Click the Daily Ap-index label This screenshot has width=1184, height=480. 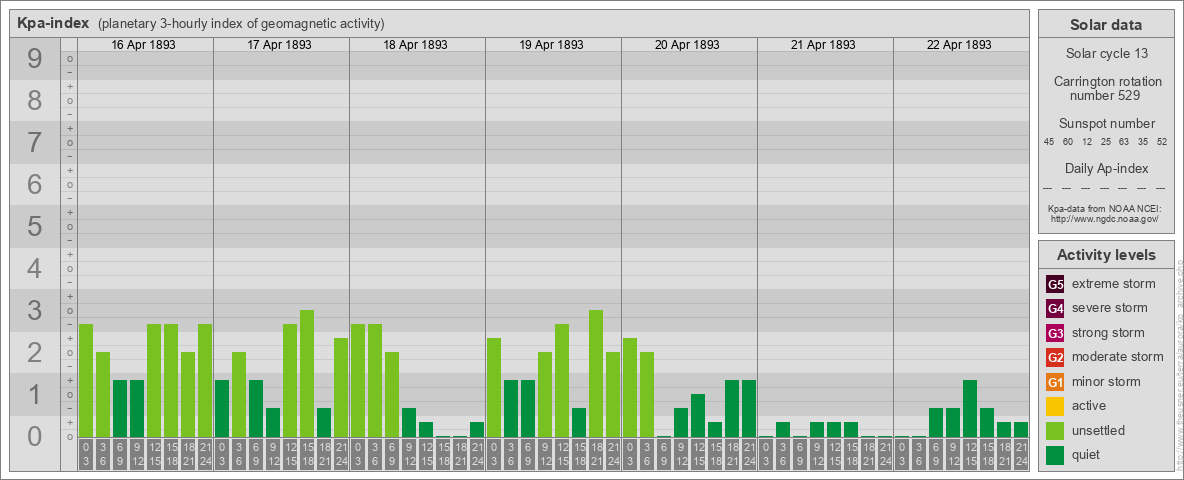pyautogui.click(x=1106, y=168)
